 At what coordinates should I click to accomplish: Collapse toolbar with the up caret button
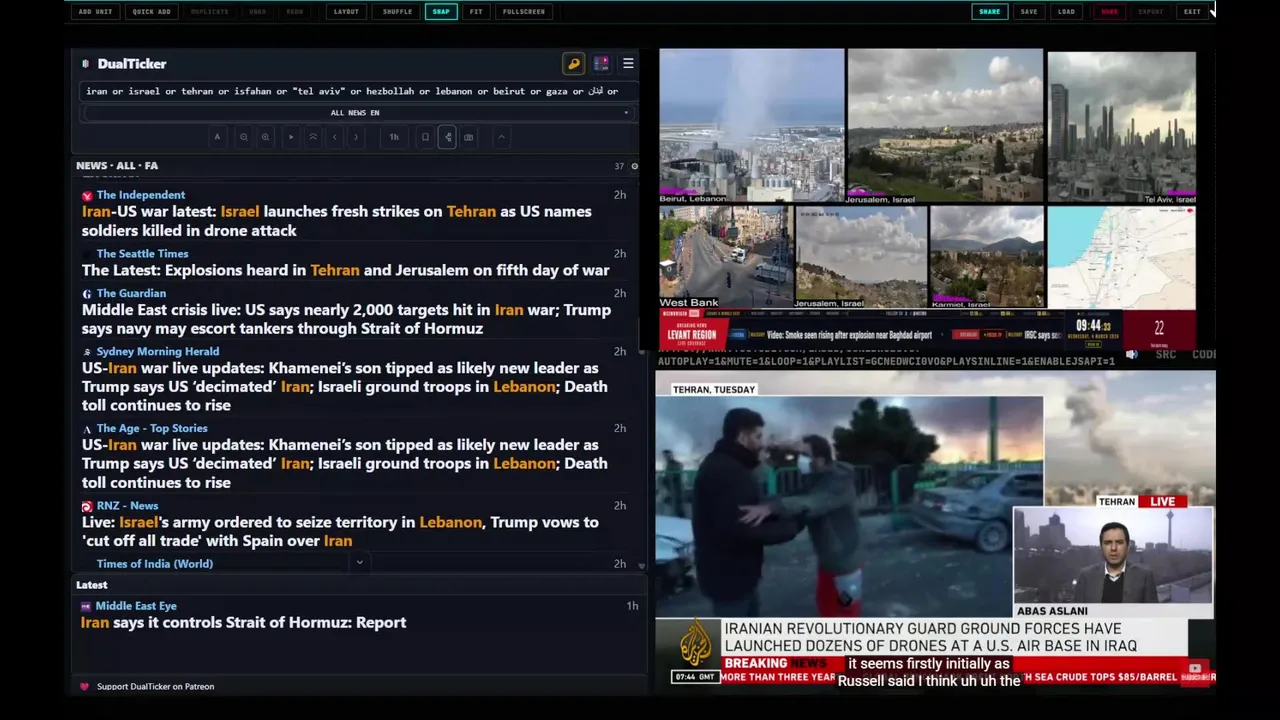coord(501,137)
